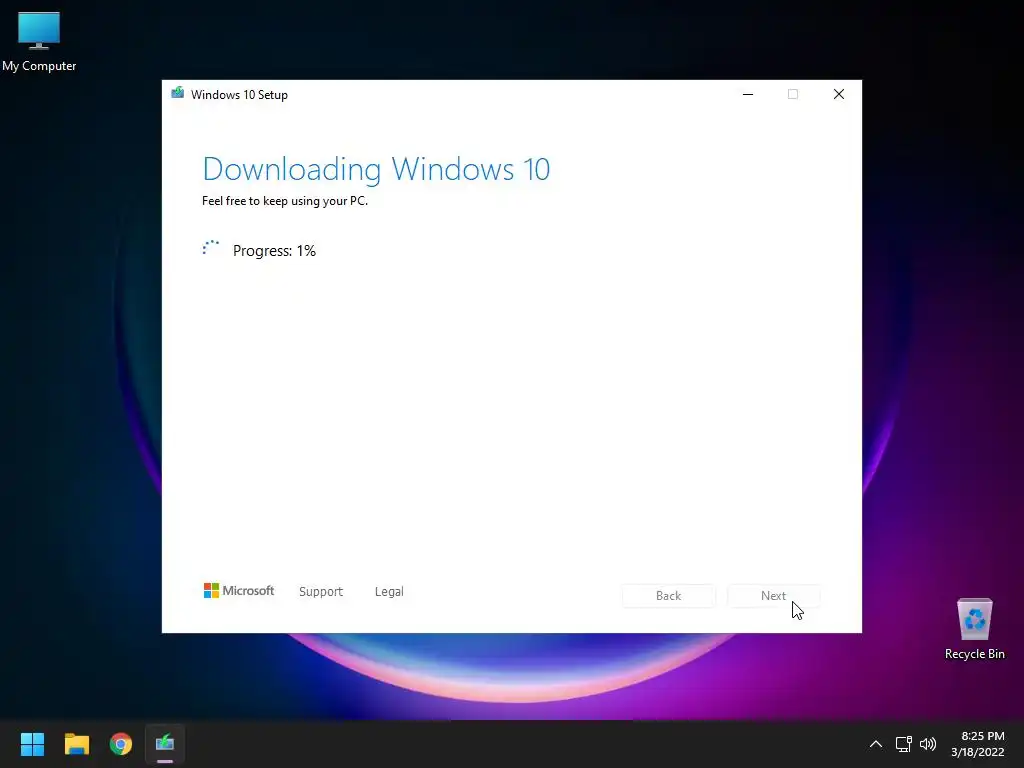
Task: Open the Recycle Bin desktop icon
Action: (974, 628)
